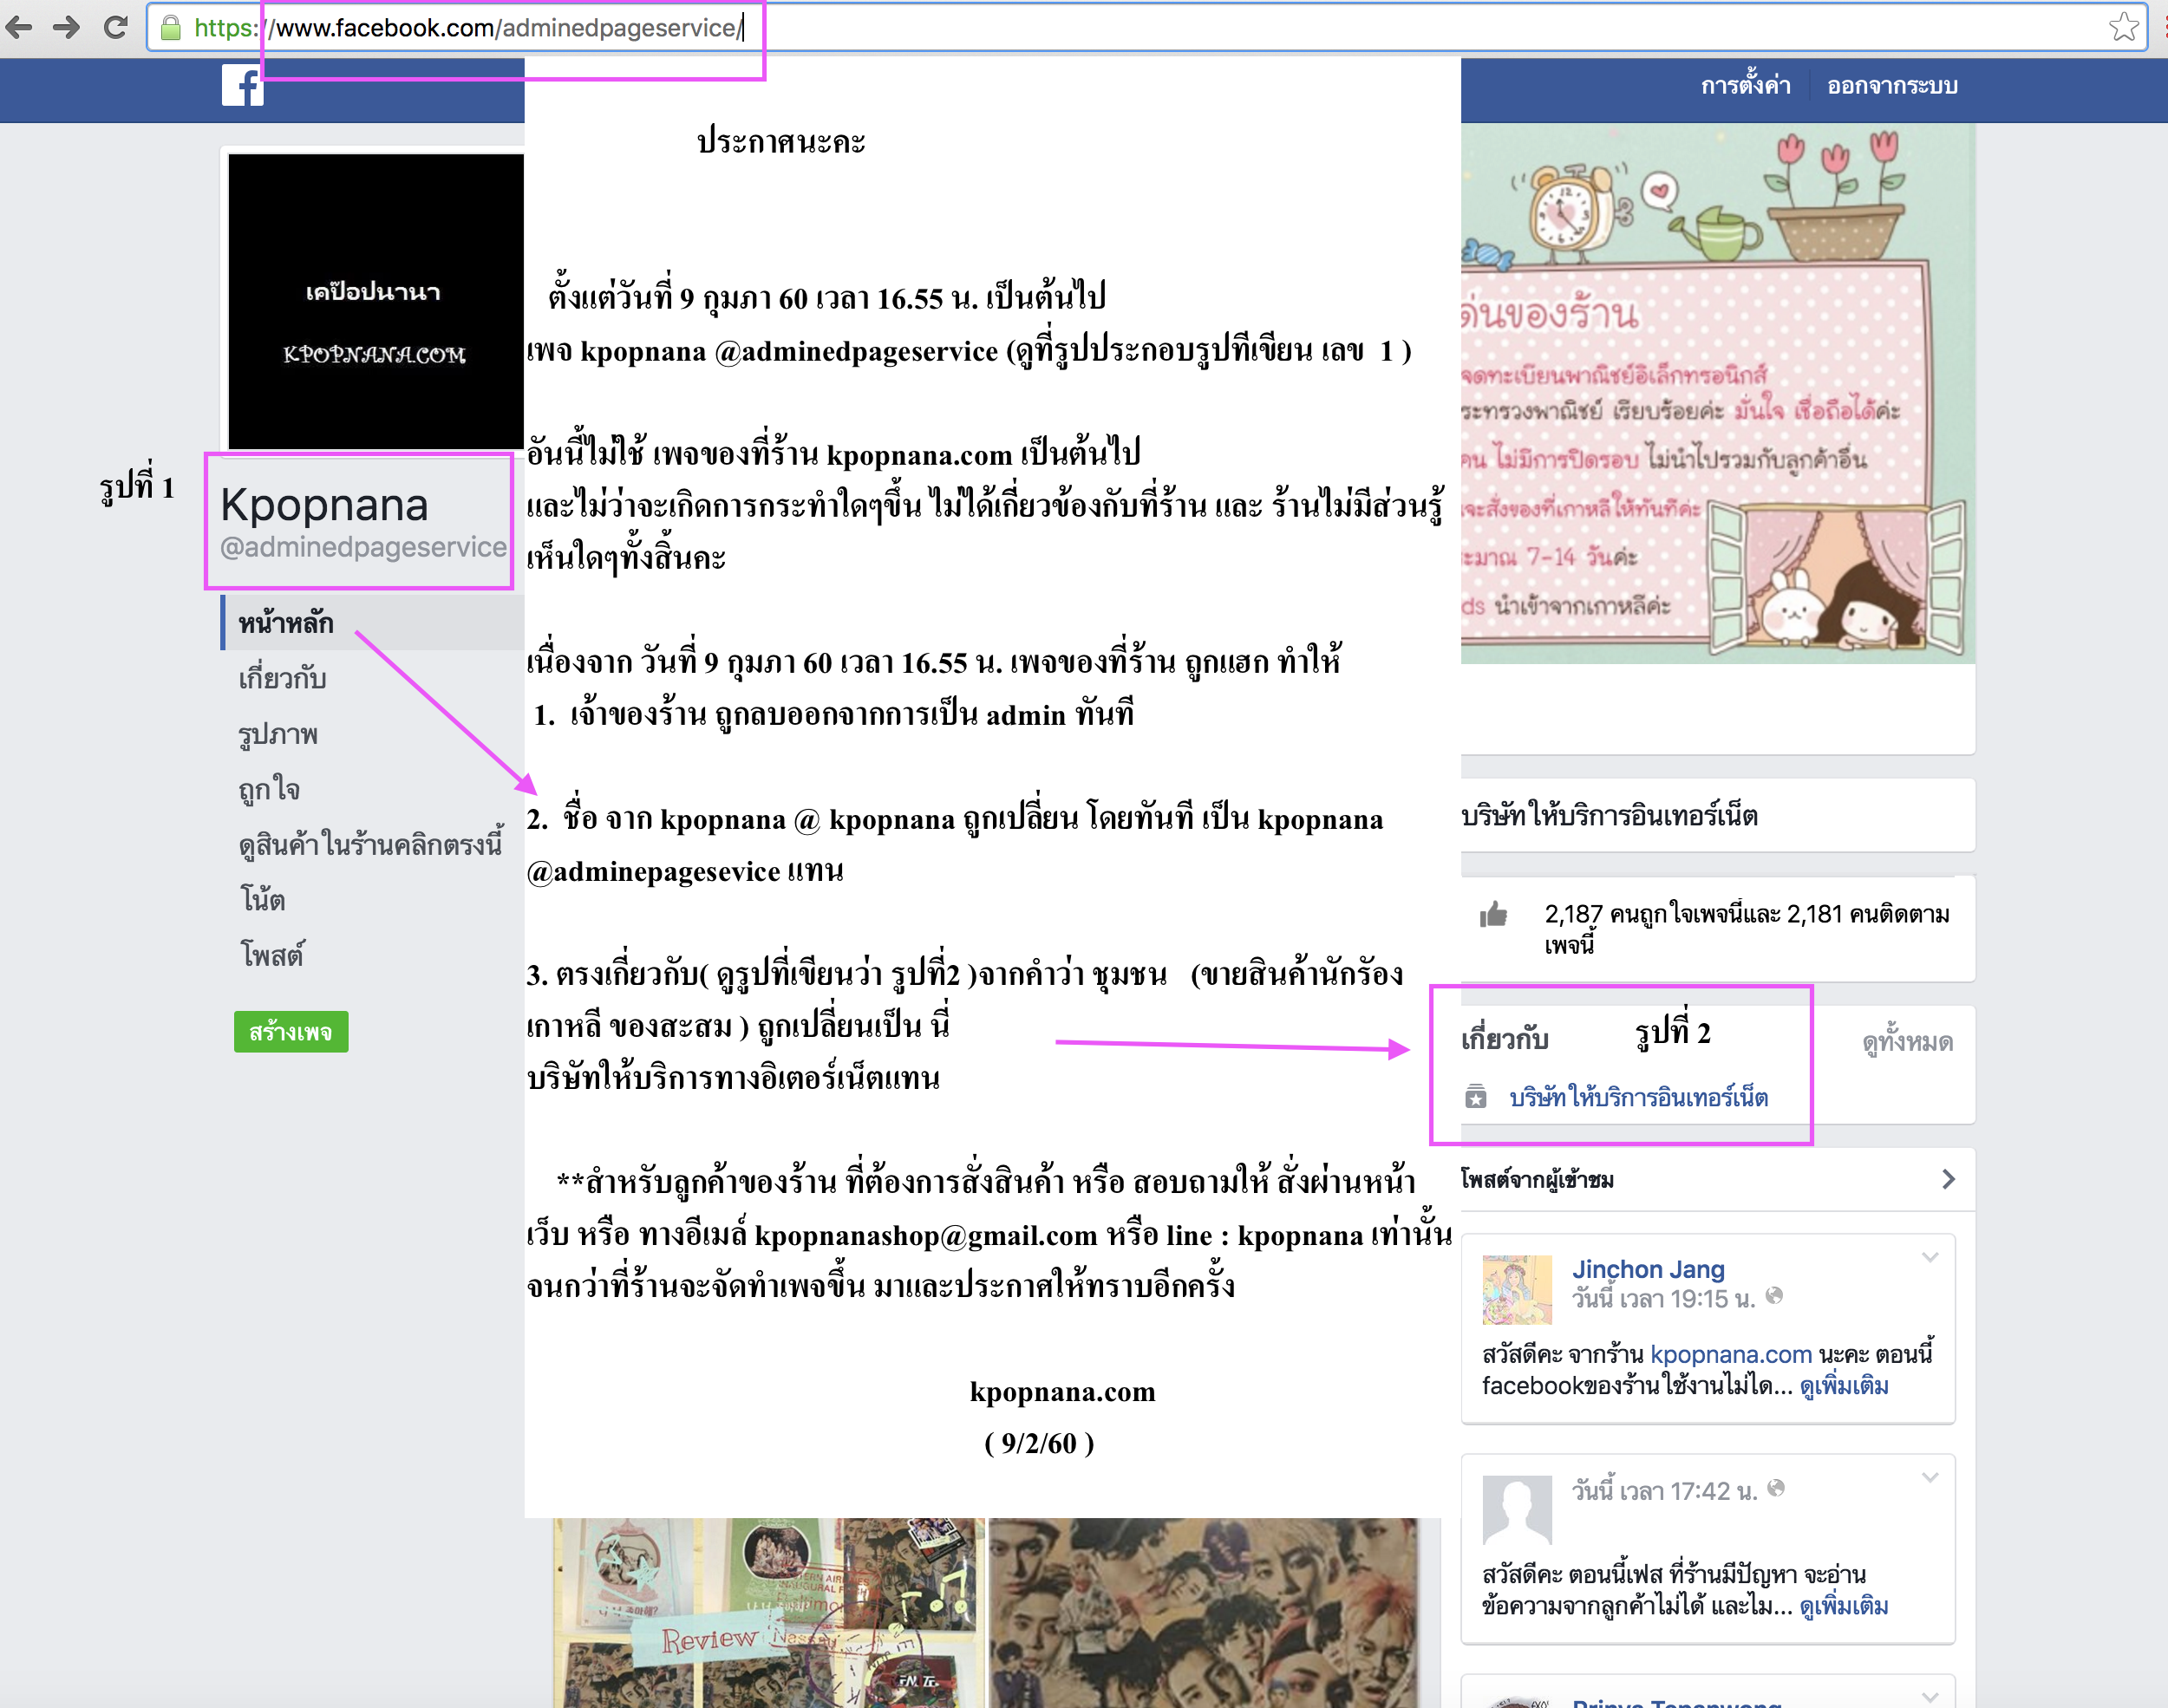The height and width of the screenshot is (1708, 2168).
Task: Click the green สร้างเพจ button
Action: click(x=291, y=1032)
